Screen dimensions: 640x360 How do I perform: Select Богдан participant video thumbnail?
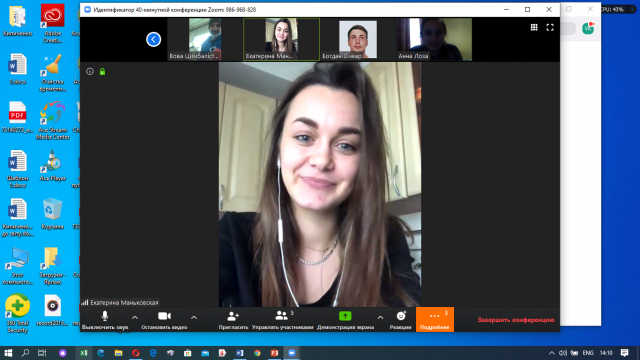point(358,39)
